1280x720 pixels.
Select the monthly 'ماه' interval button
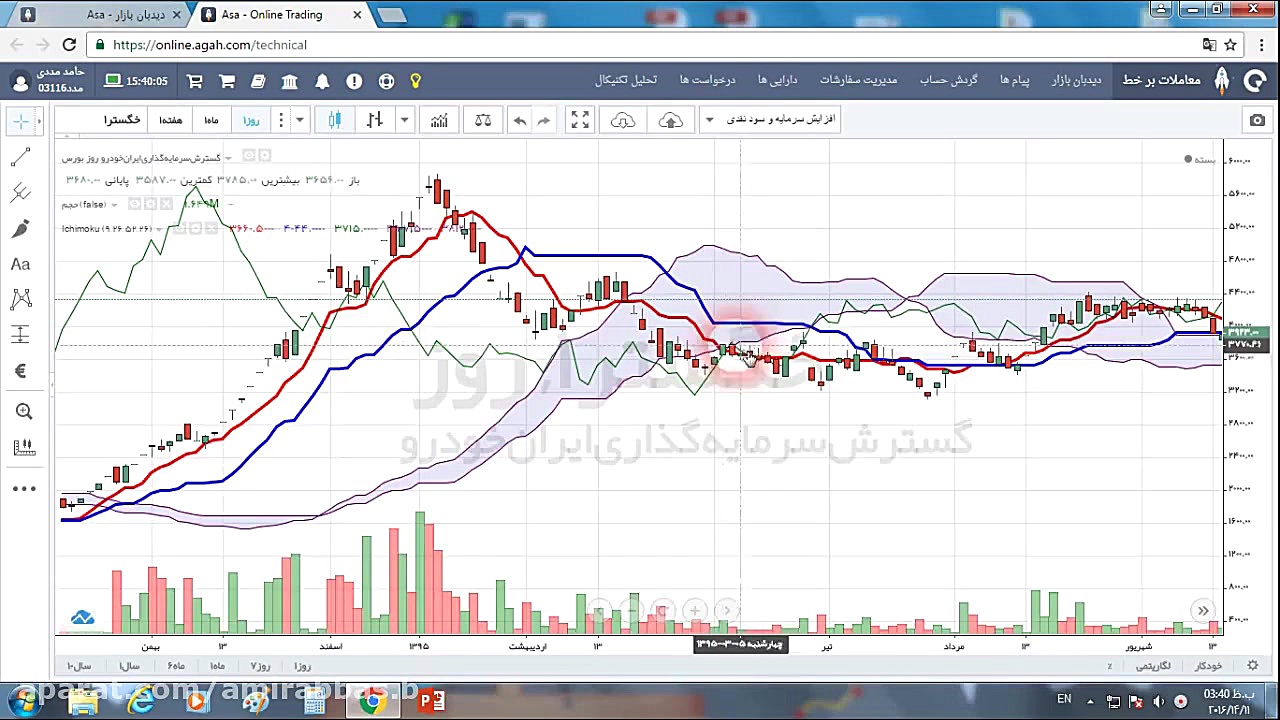pyautogui.click(x=211, y=120)
